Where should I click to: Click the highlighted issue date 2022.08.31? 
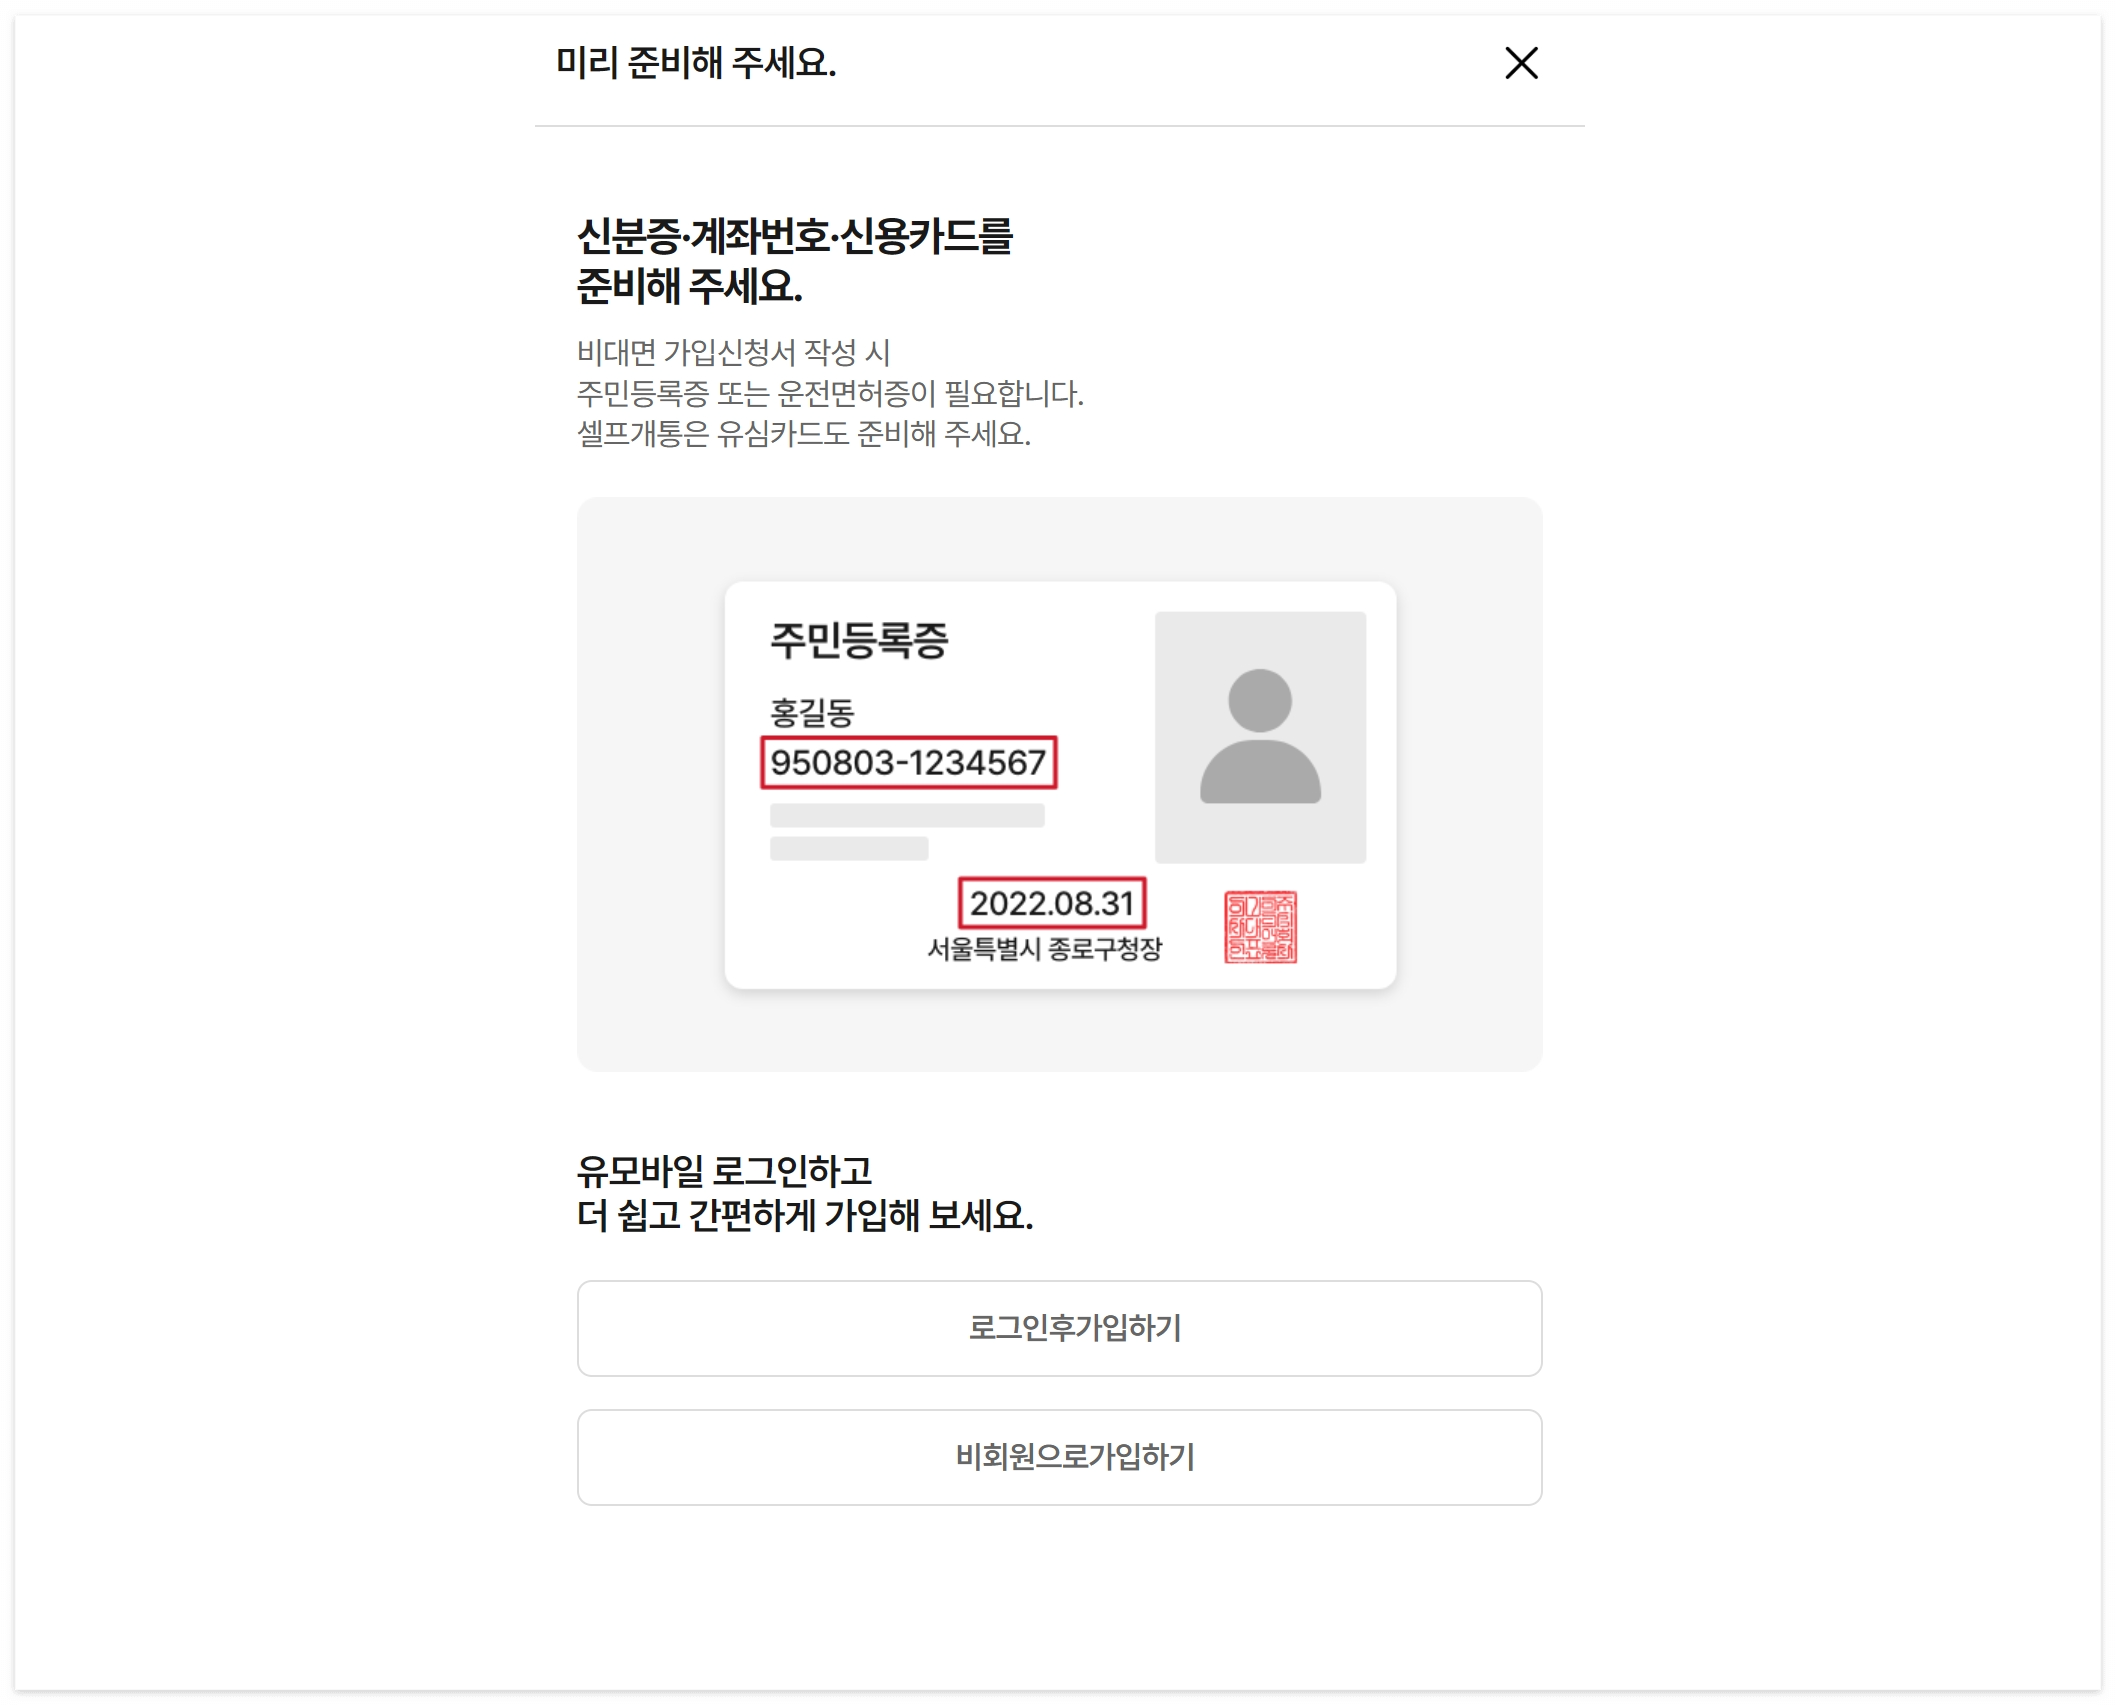1051,903
